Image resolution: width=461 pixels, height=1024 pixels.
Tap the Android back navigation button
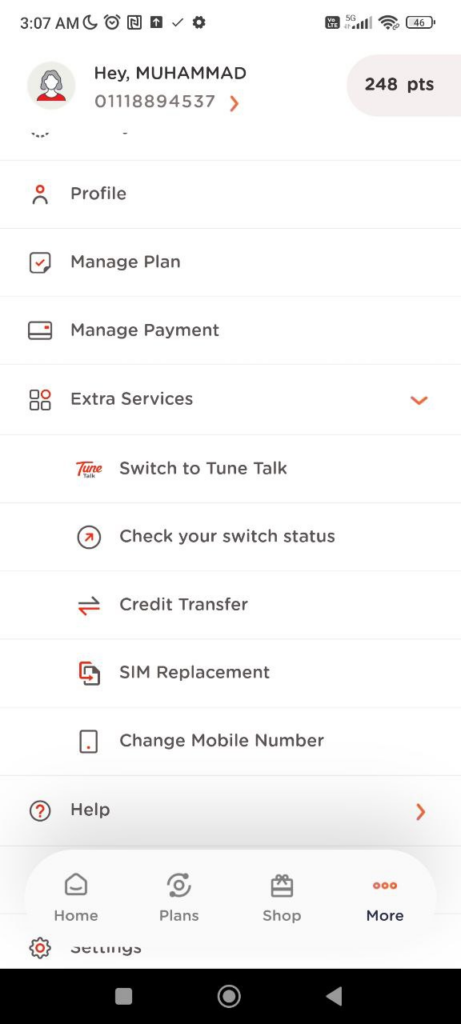[x=334, y=996]
